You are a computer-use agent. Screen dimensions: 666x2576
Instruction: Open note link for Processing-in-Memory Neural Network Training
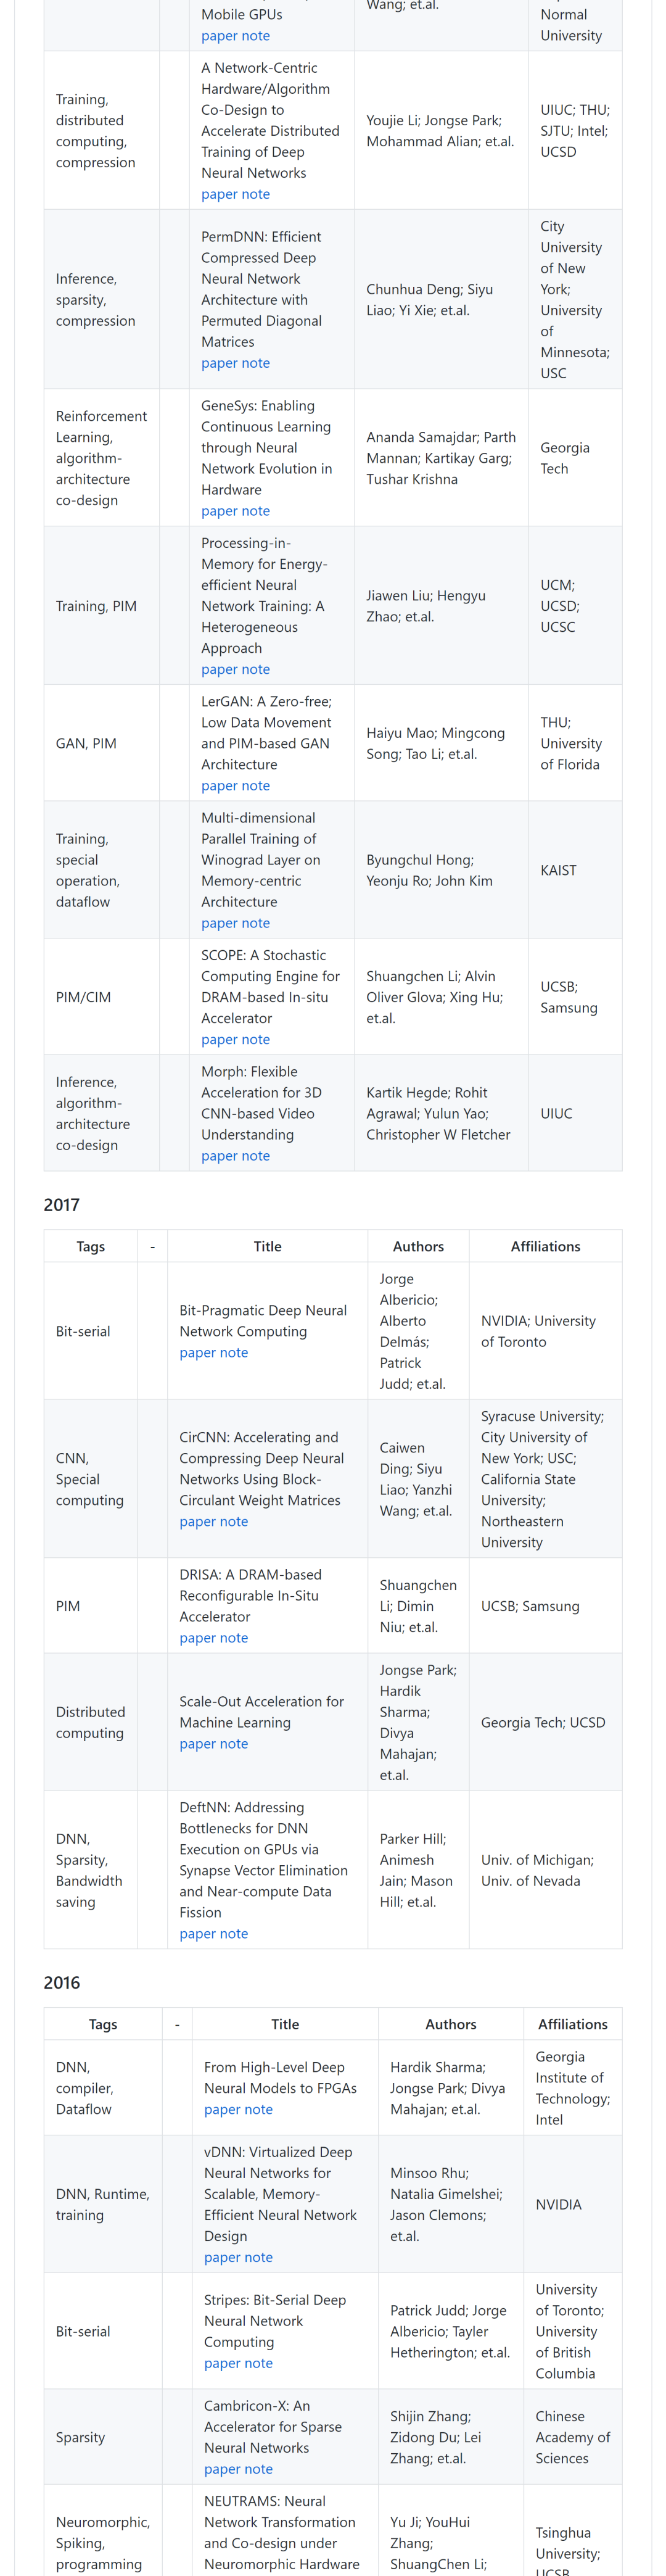point(255,669)
